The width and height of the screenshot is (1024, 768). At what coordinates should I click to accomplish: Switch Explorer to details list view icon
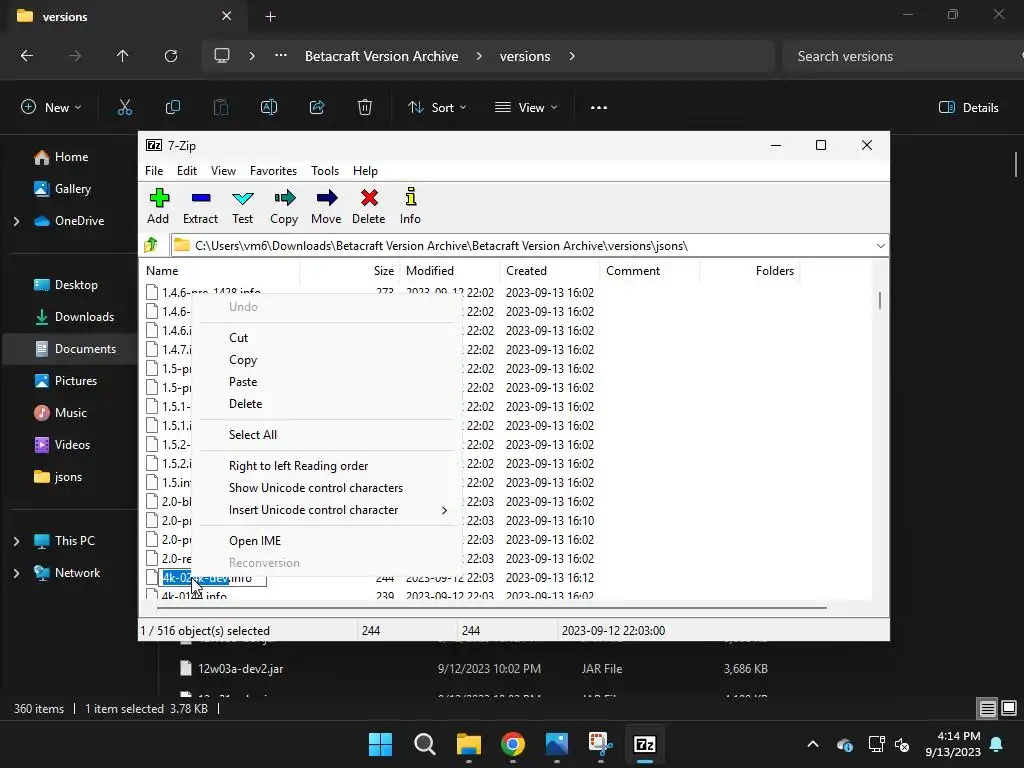(x=987, y=708)
